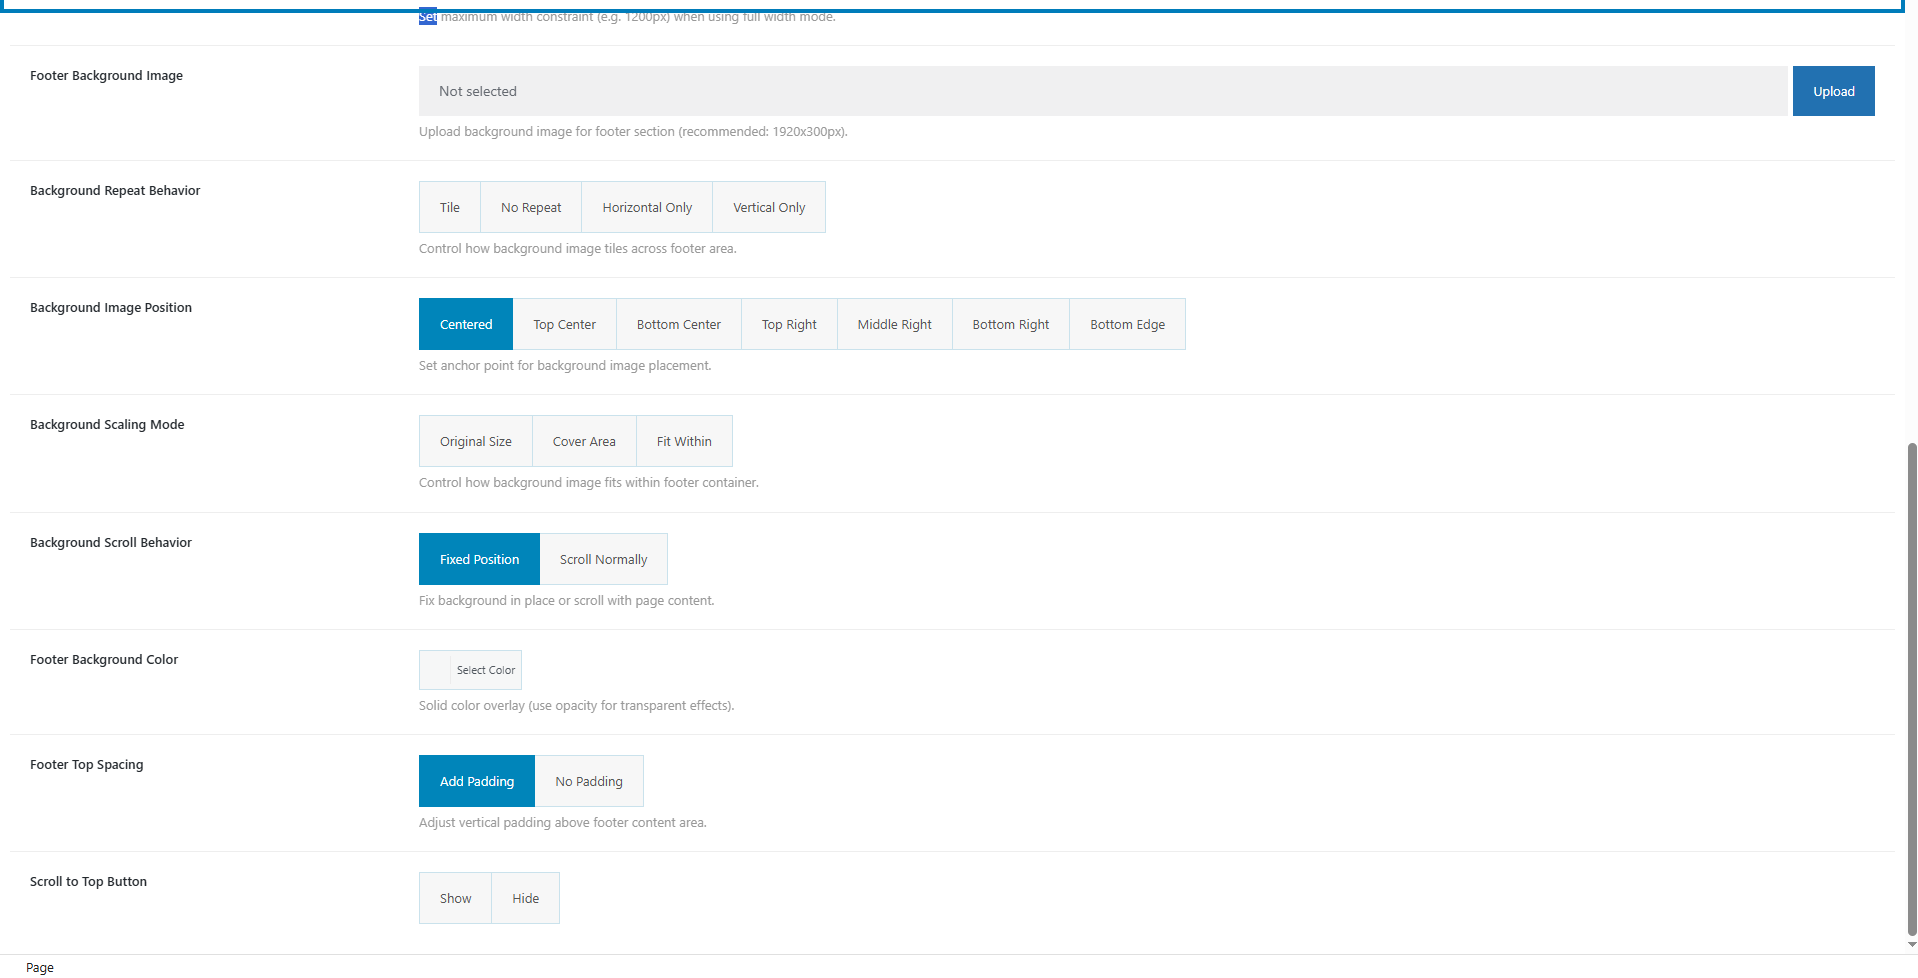Pick Middle Right image position
This screenshot has height=978, width=1918.
pyautogui.click(x=894, y=324)
